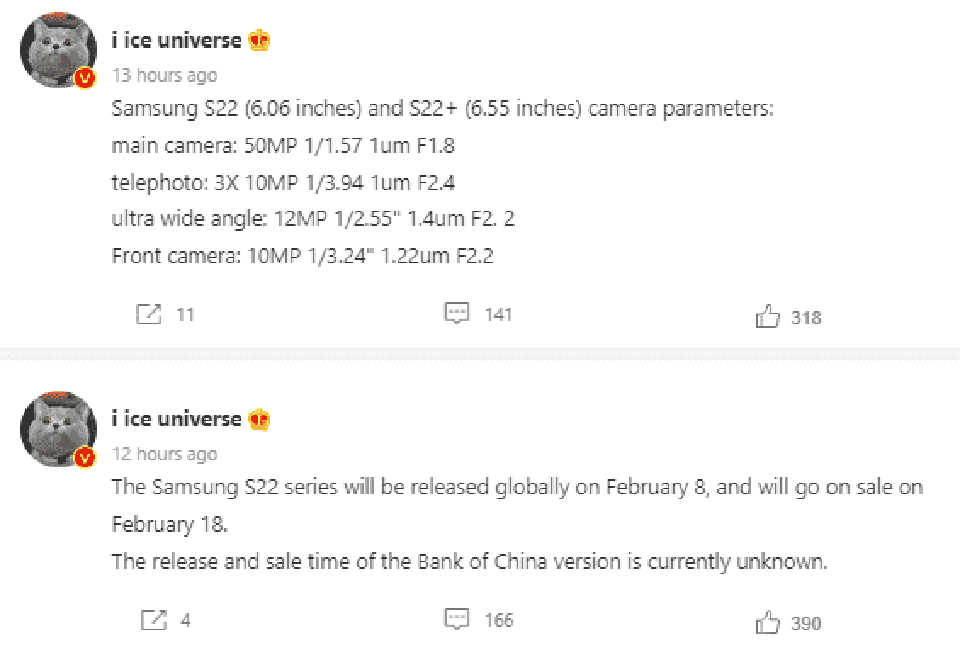
Task: View the 166 comments on the second post
Action: (x=457, y=619)
